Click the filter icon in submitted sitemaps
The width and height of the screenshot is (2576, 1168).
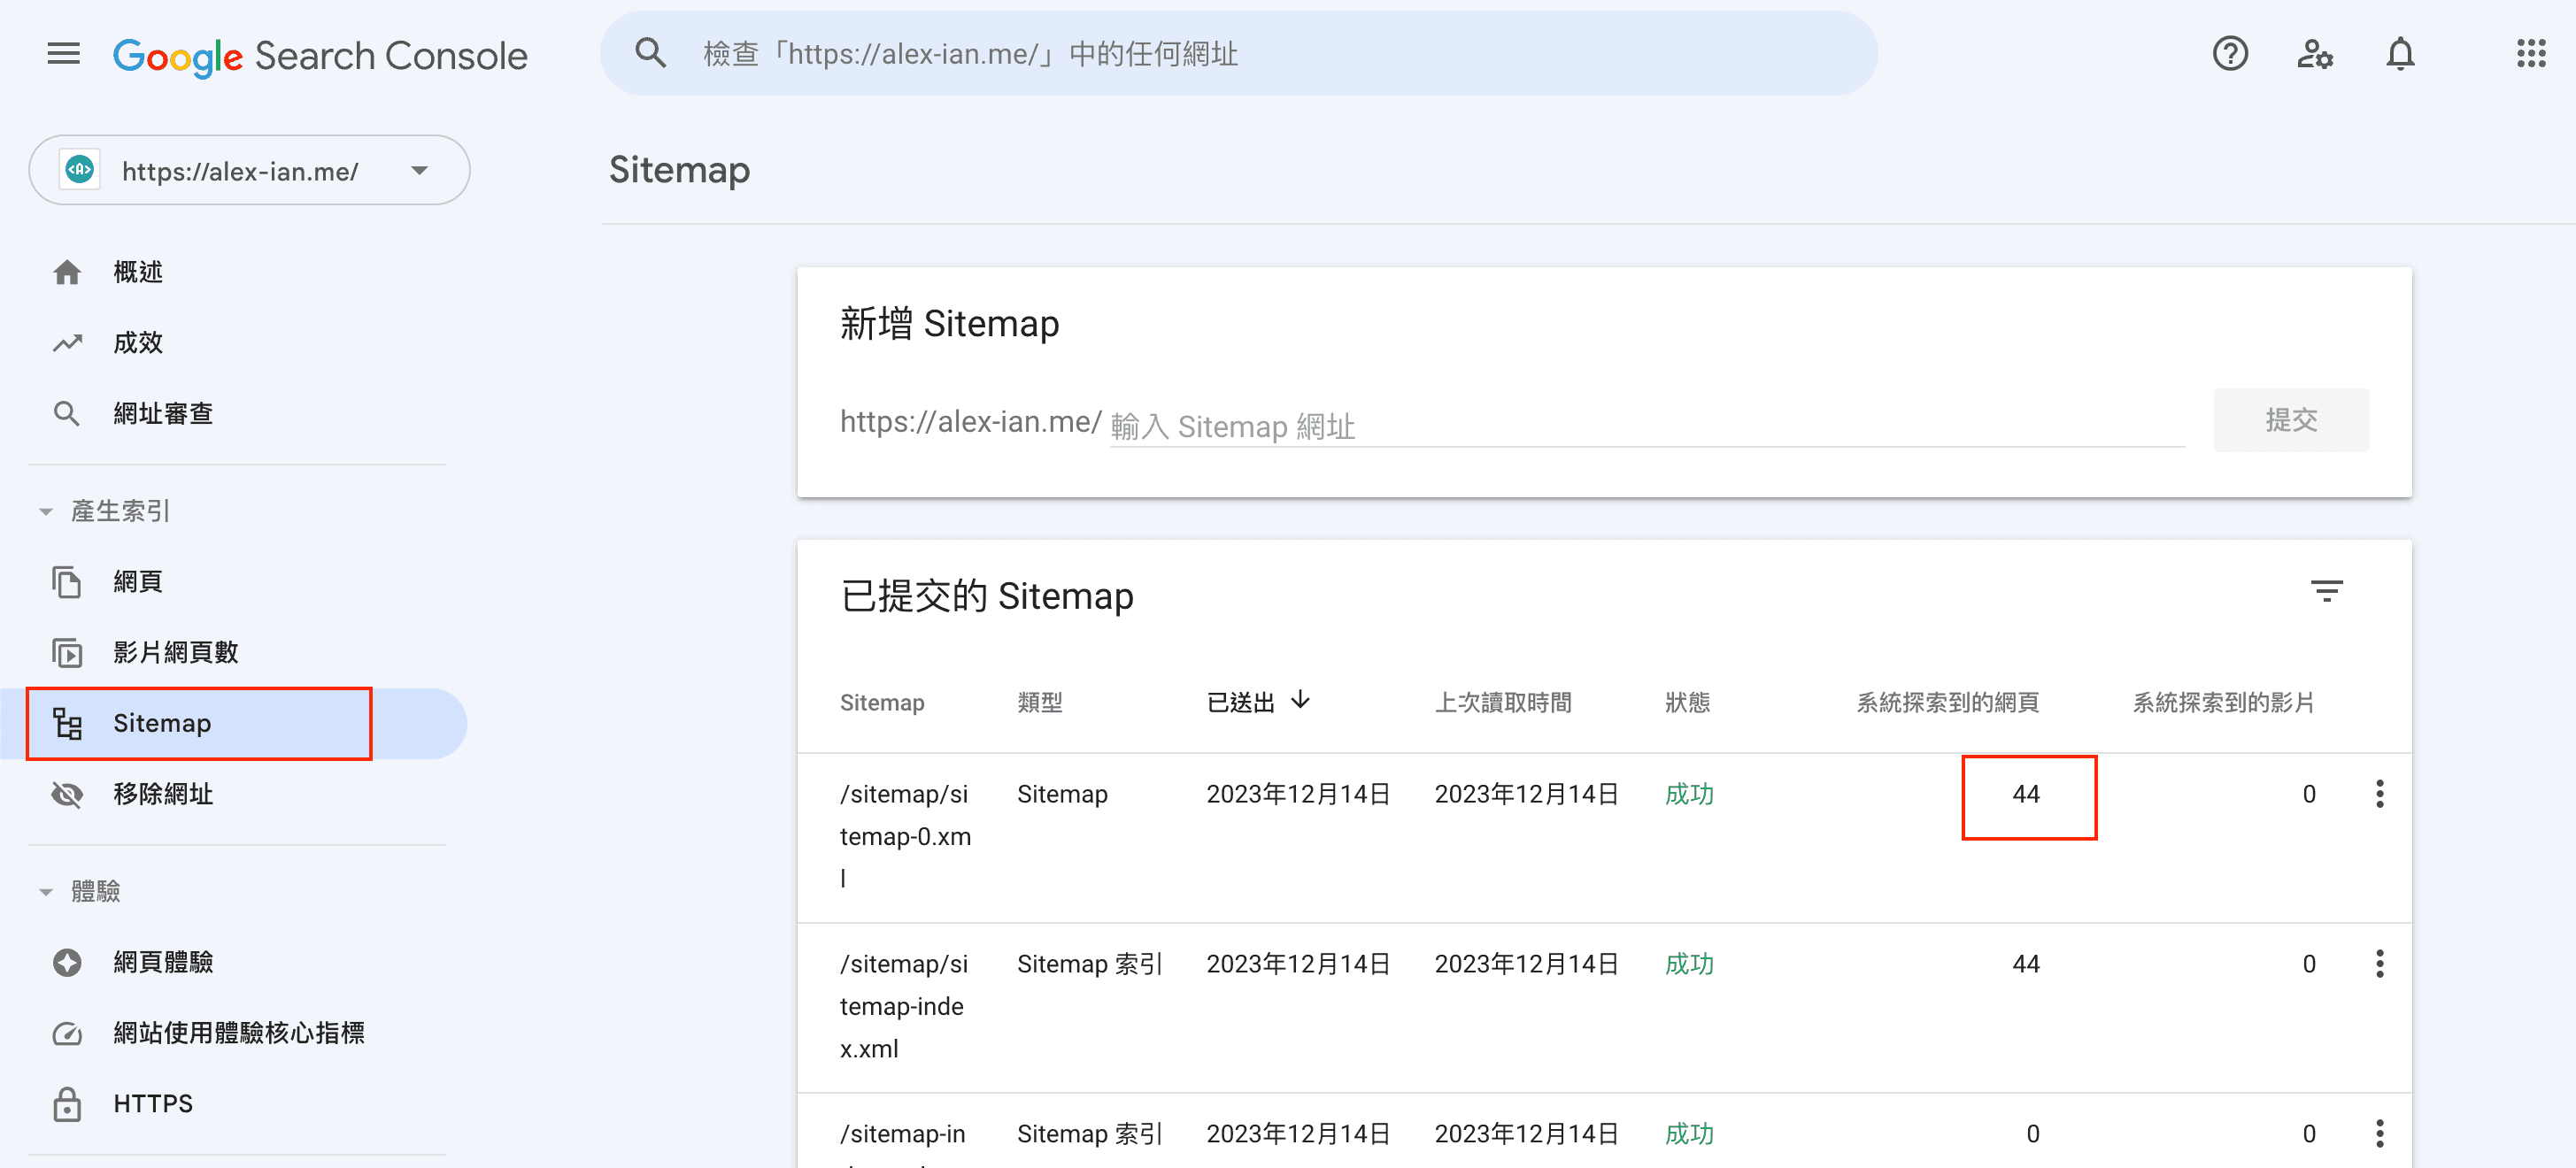pyautogui.click(x=2326, y=591)
